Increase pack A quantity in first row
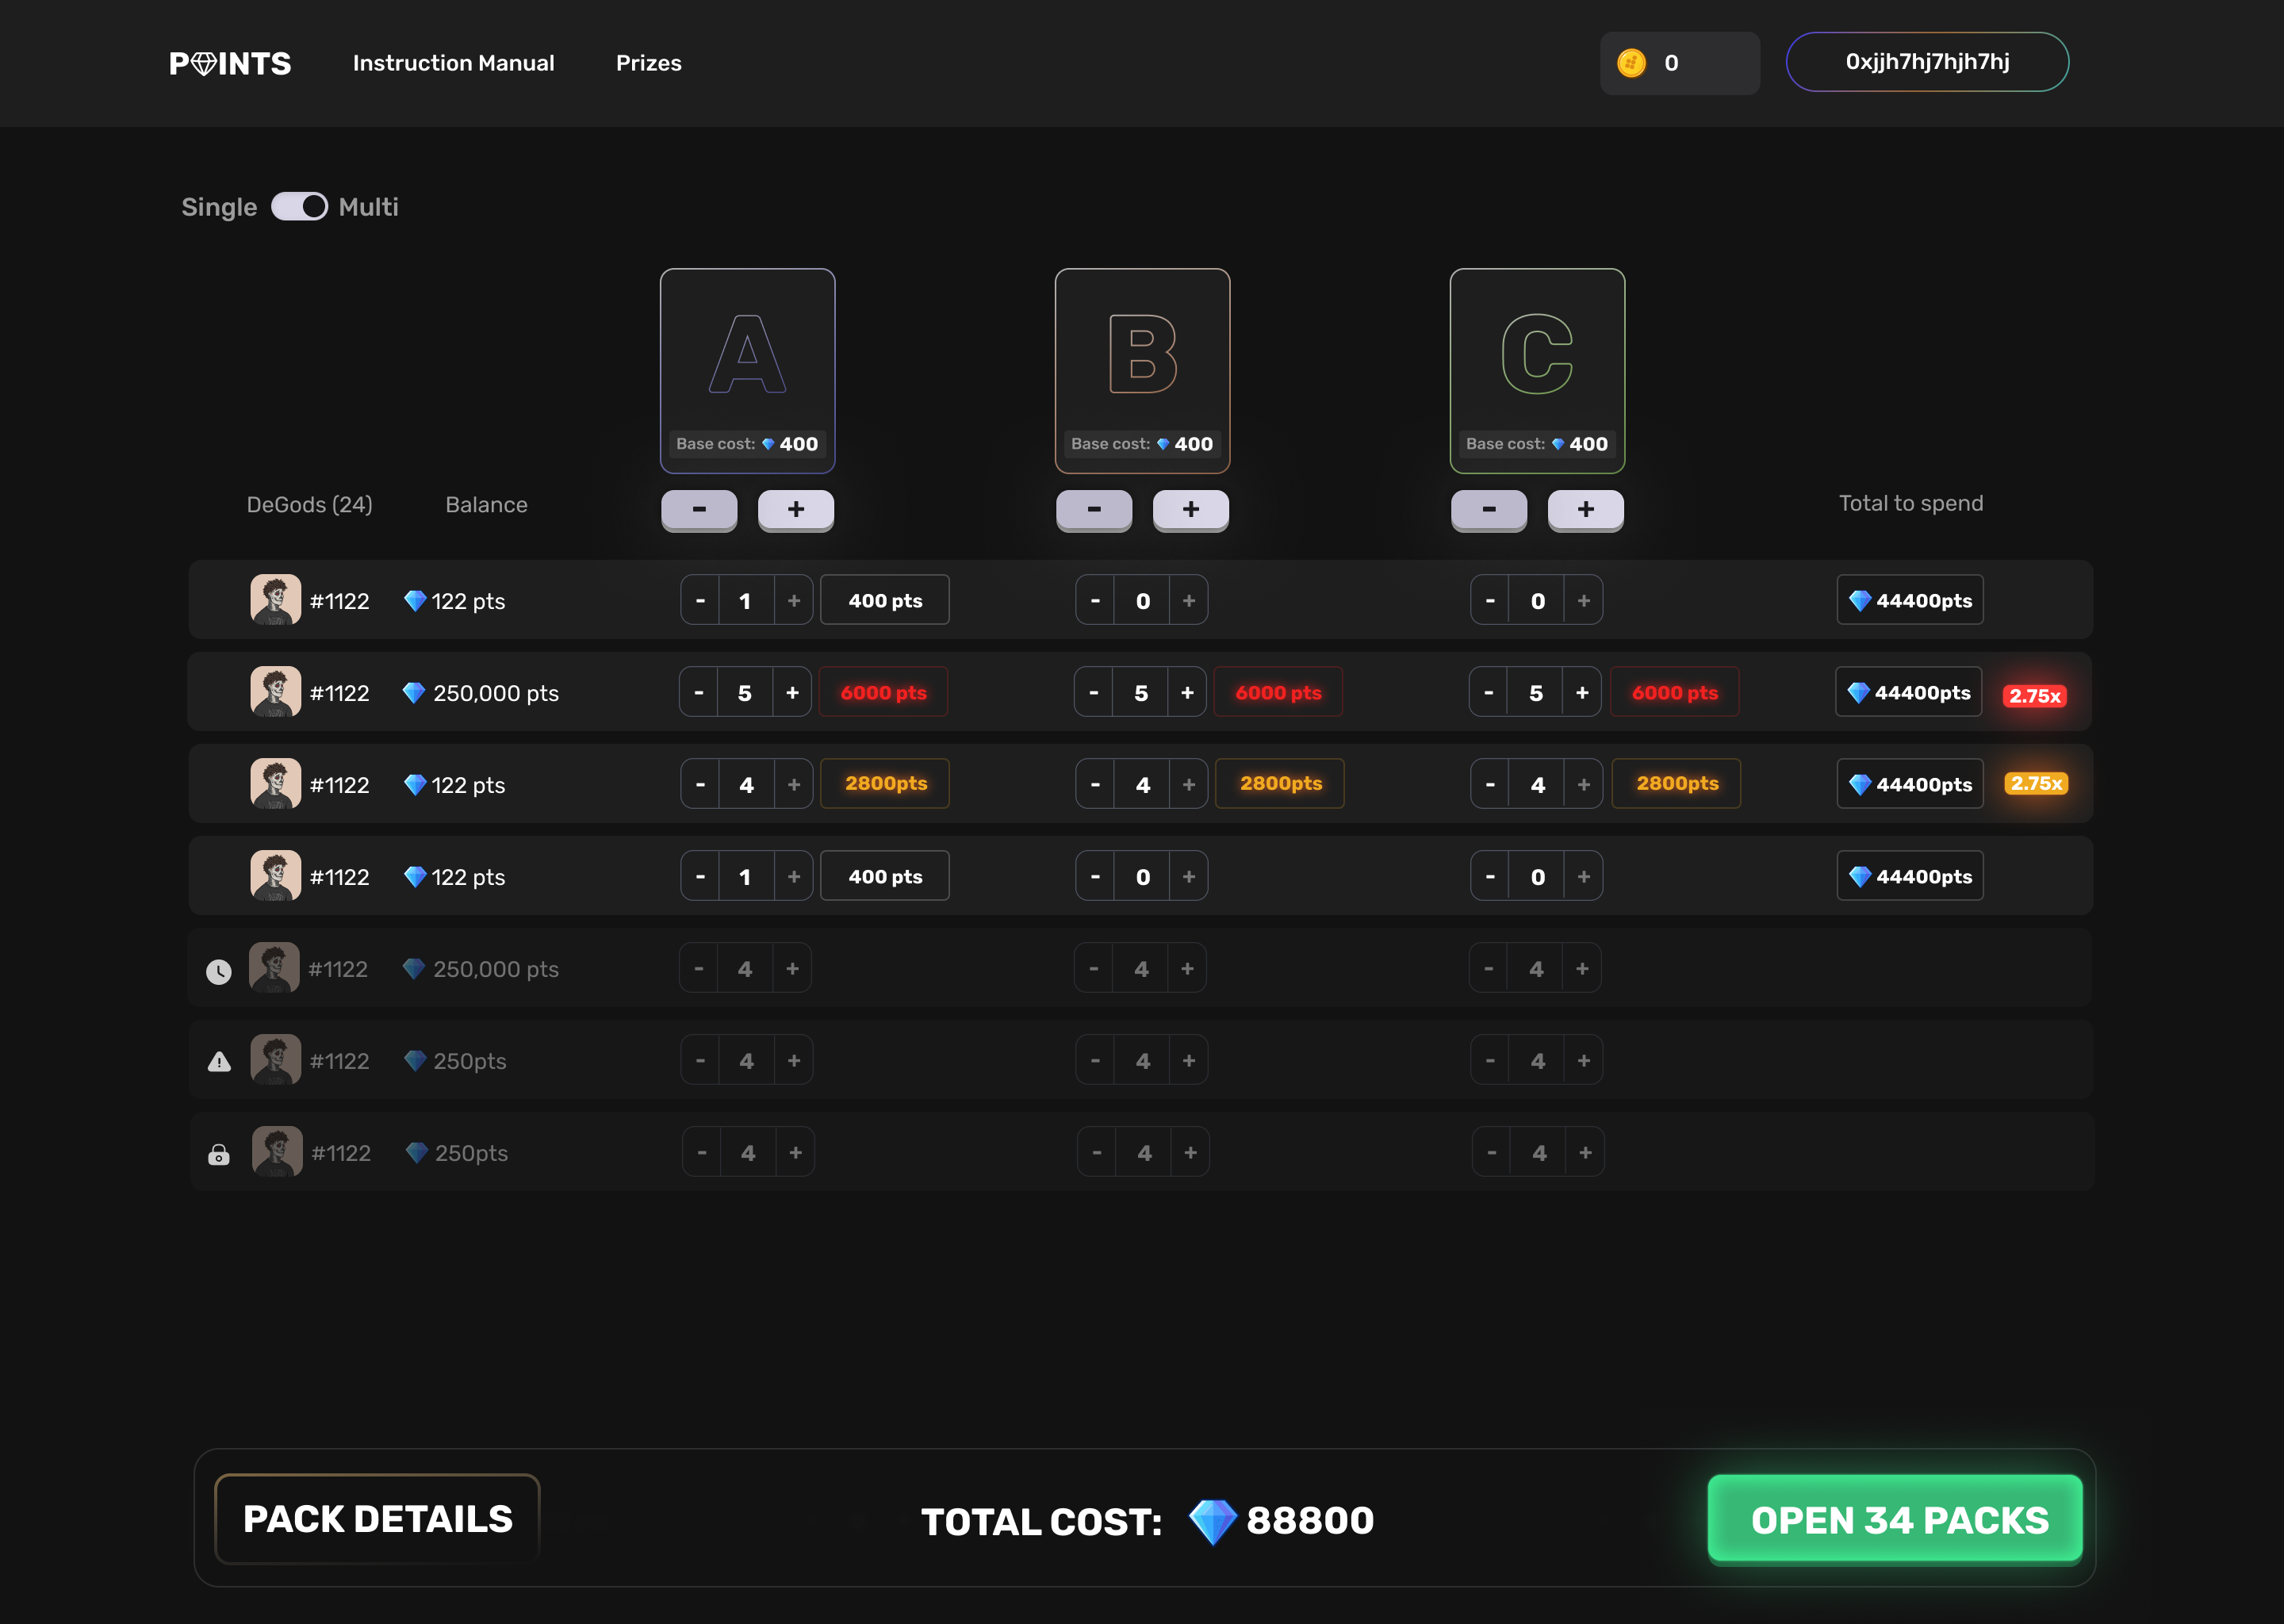This screenshot has width=2284, height=1624. pyautogui.click(x=794, y=601)
